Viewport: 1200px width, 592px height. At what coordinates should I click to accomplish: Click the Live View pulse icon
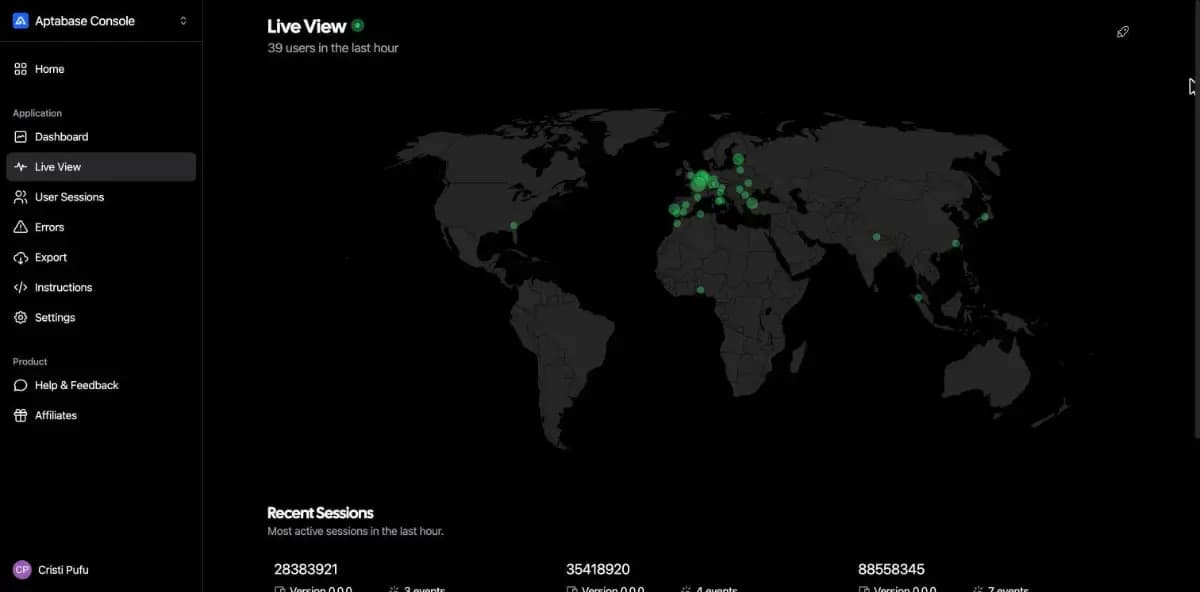(x=20, y=167)
